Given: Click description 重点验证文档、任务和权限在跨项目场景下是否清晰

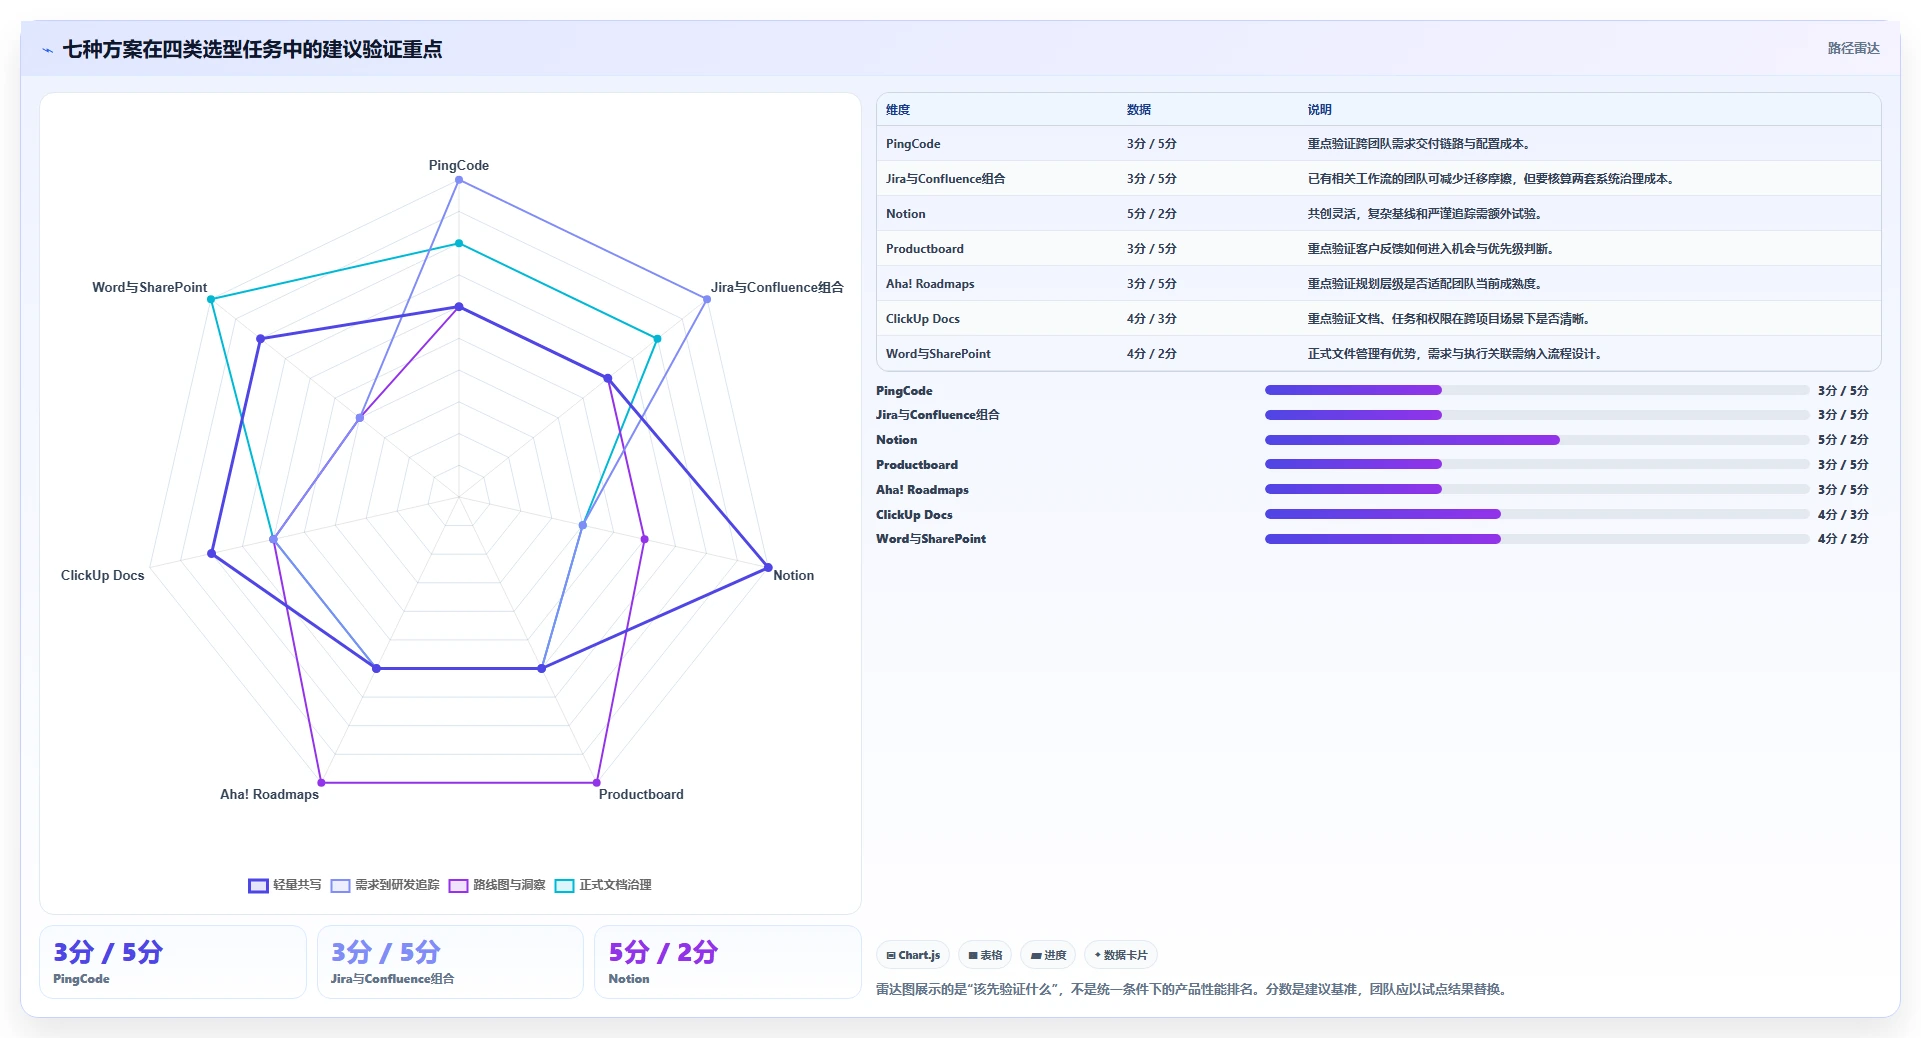Looking at the screenshot, I should (x=1450, y=319).
